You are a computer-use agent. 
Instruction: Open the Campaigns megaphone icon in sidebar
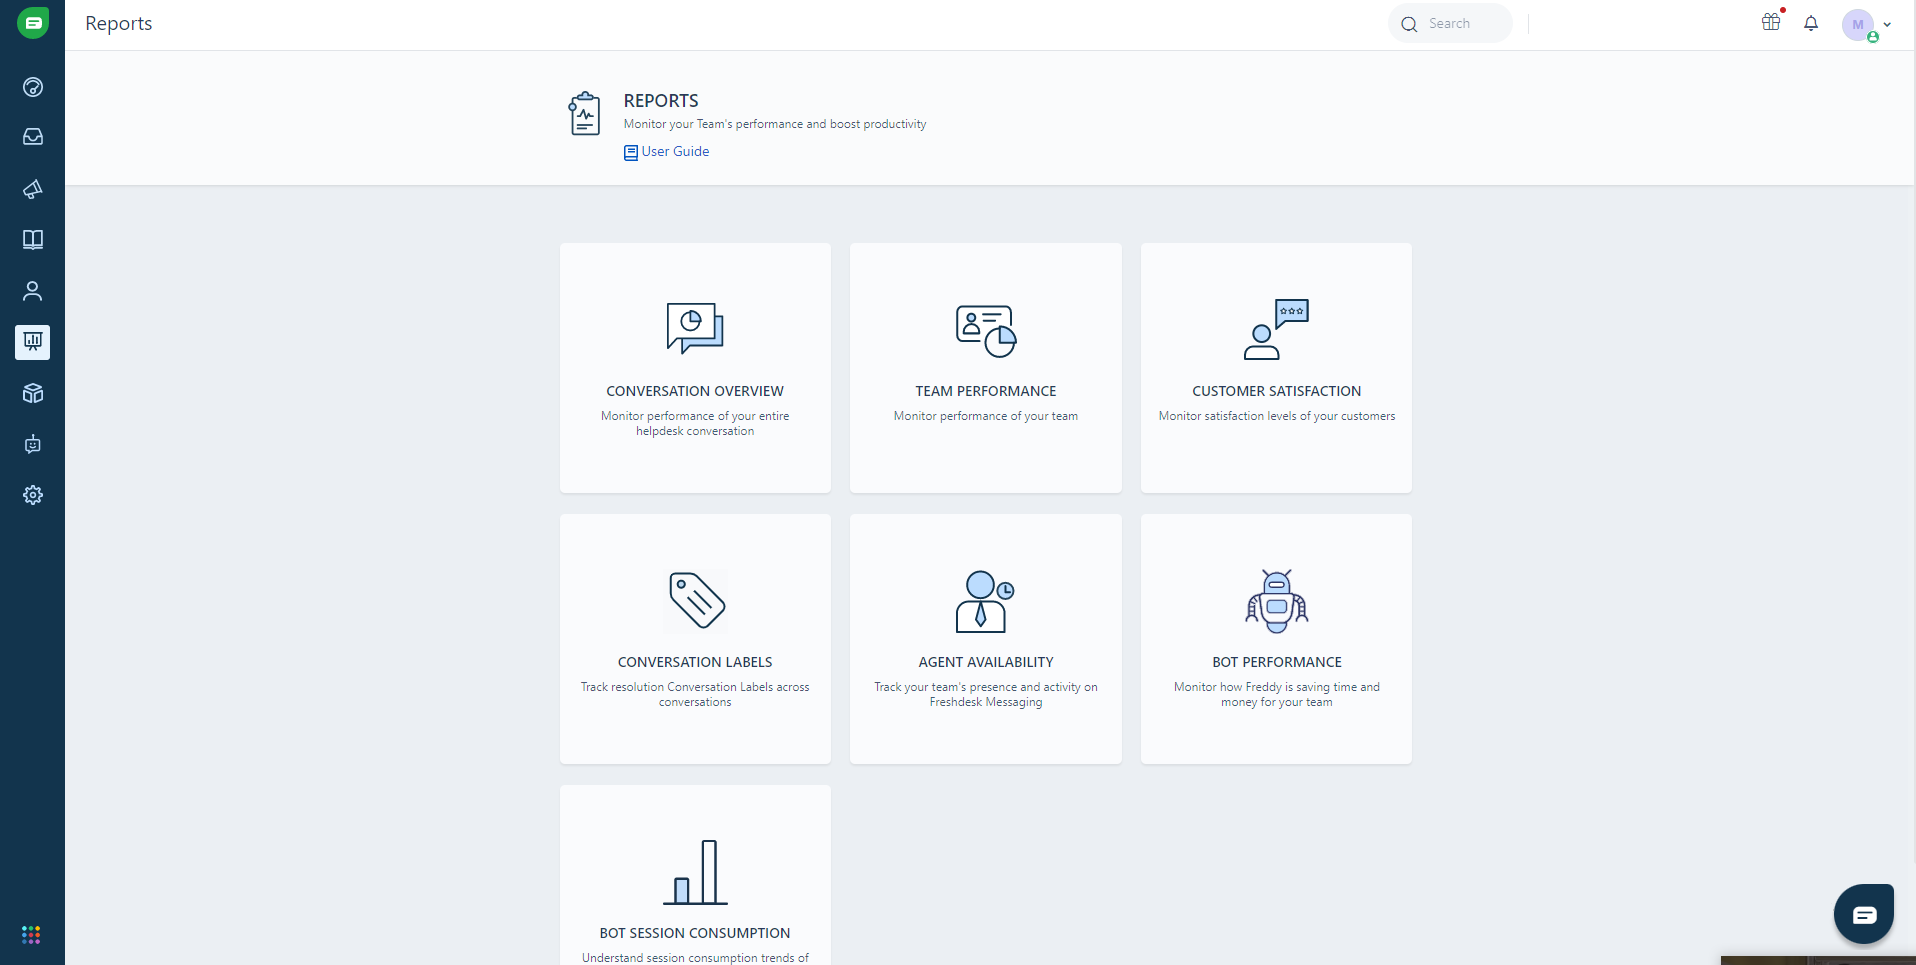pyautogui.click(x=33, y=189)
